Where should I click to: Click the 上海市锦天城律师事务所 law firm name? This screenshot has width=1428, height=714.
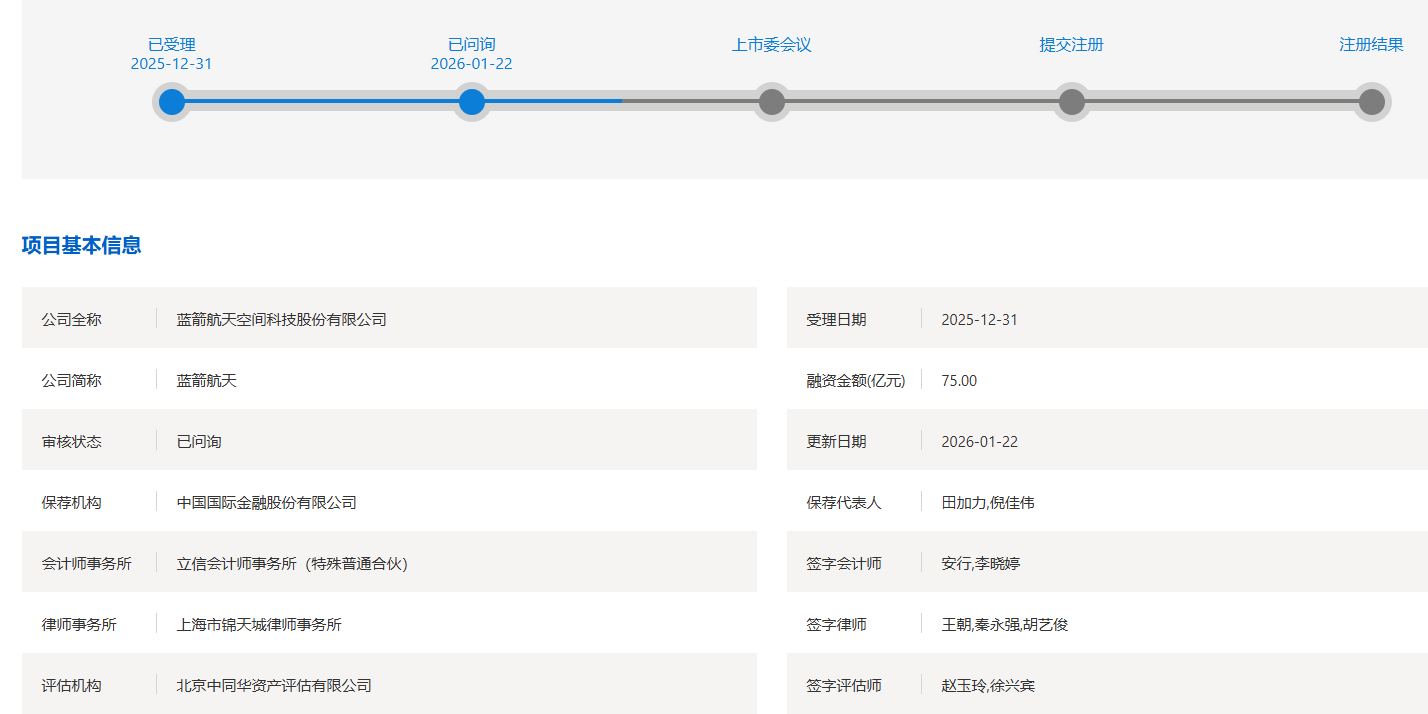coord(258,624)
